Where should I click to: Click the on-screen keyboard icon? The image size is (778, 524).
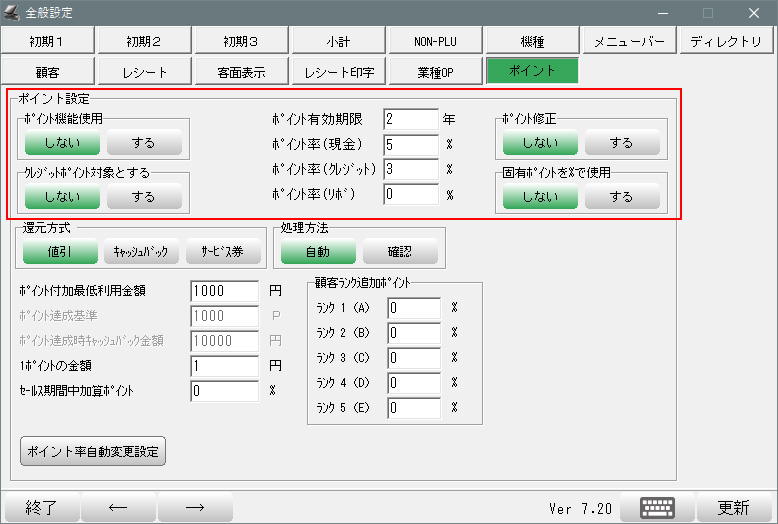[x=658, y=507]
